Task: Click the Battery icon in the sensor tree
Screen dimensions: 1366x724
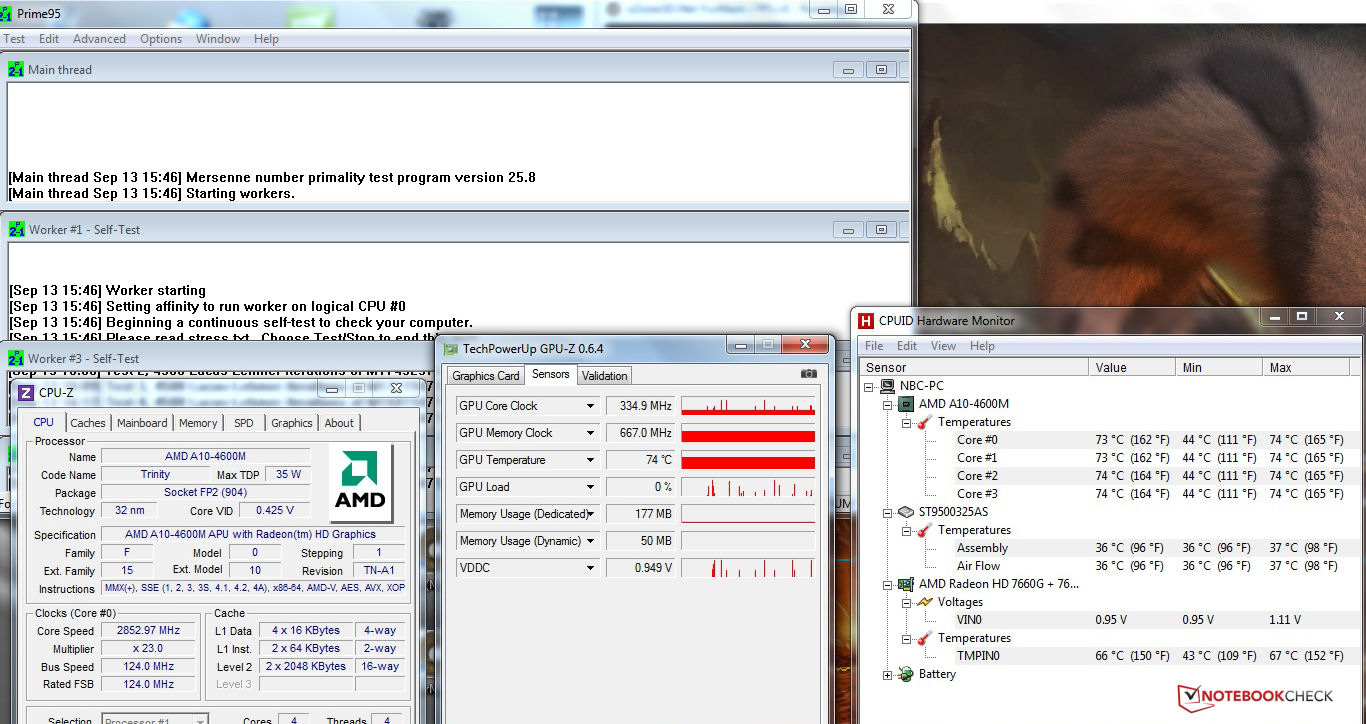Action: [906, 674]
